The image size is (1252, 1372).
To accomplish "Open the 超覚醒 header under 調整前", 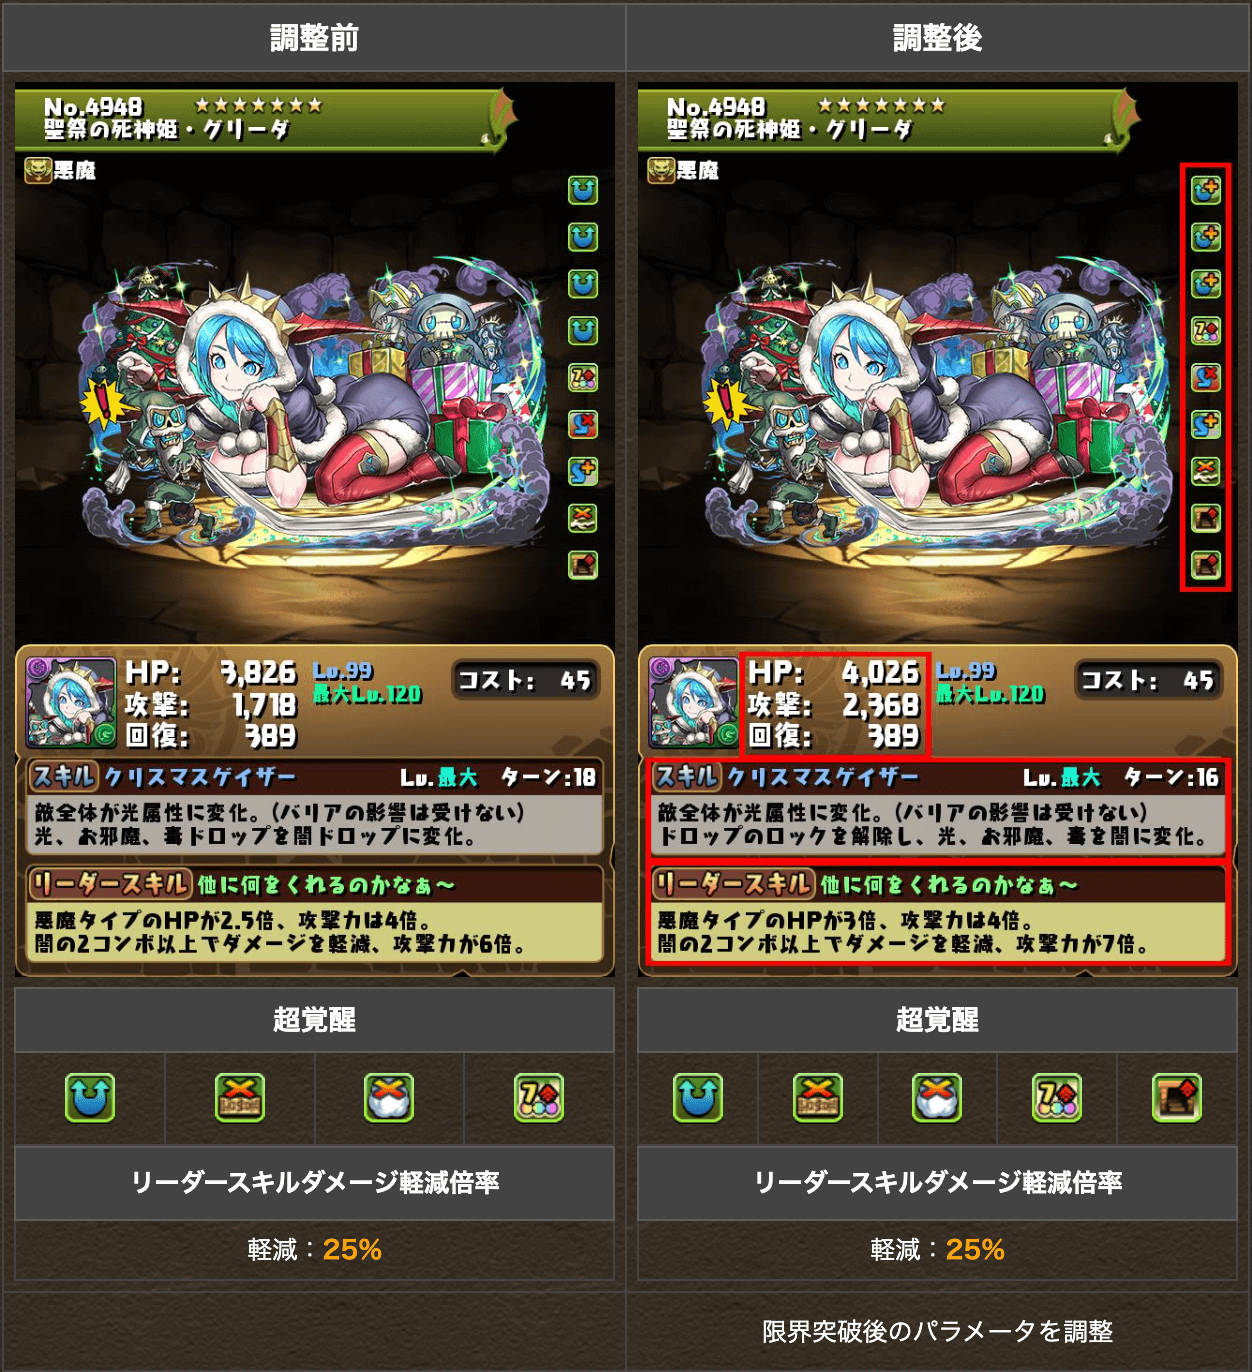I will 314,1020.
